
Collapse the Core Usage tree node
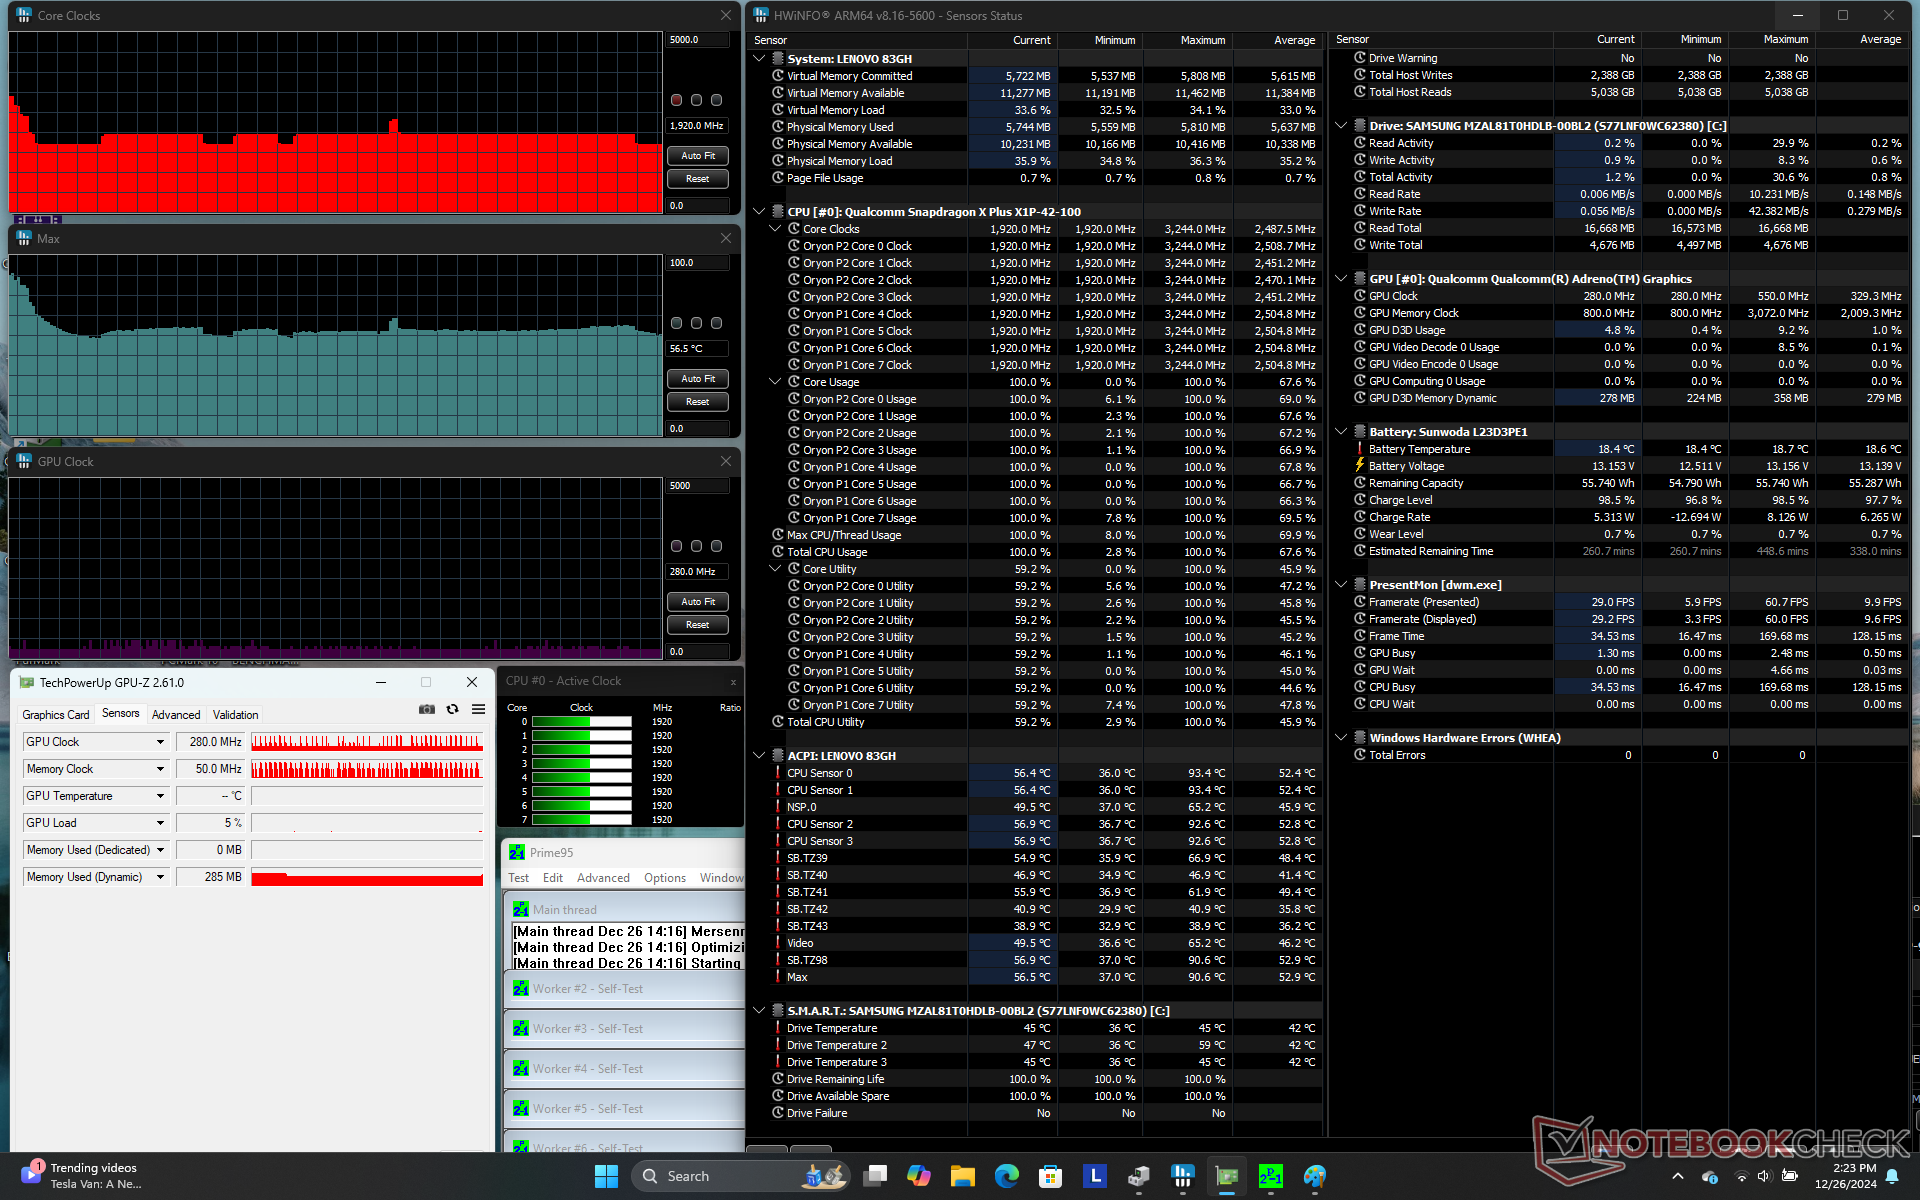pyautogui.click(x=775, y=382)
